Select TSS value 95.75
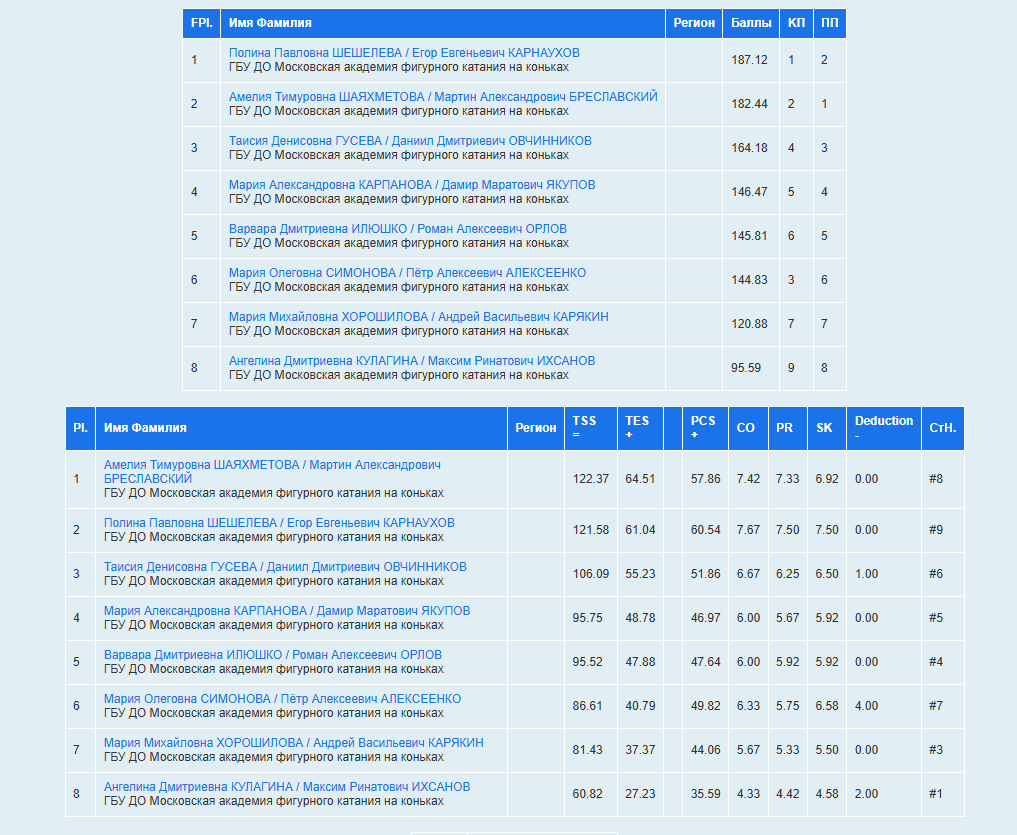The image size is (1017, 835). click(x=588, y=618)
